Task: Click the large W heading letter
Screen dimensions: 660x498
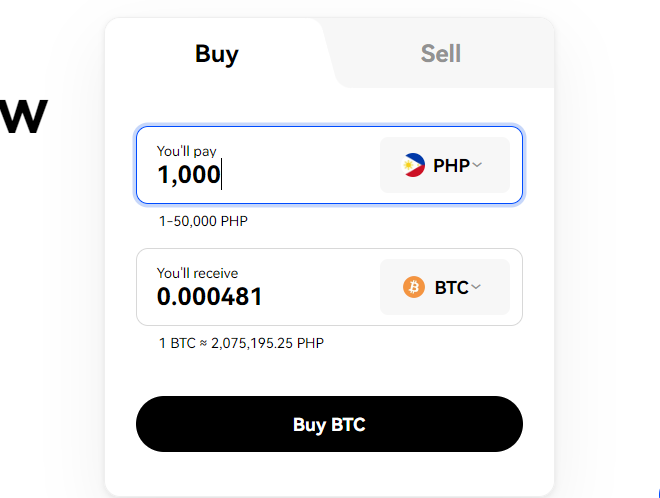Action: [24, 116]
